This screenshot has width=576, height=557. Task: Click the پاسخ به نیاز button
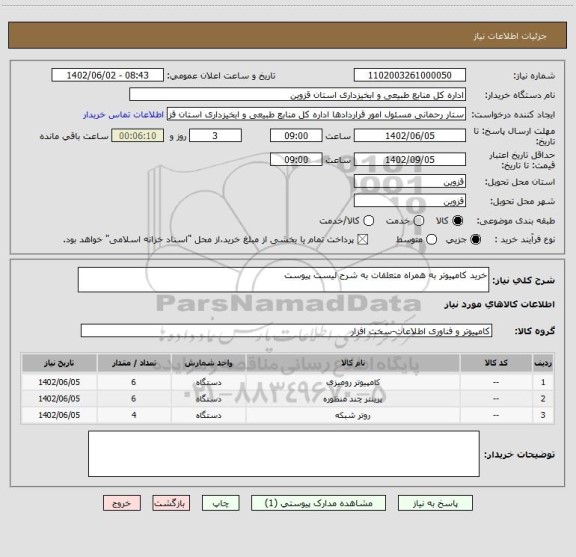pos(435,503)
